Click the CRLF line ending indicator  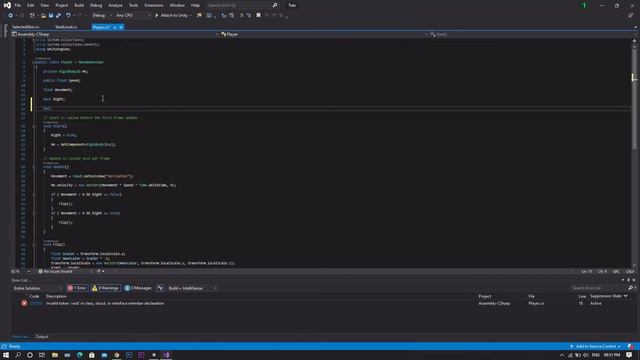click(x=630, y=271)
